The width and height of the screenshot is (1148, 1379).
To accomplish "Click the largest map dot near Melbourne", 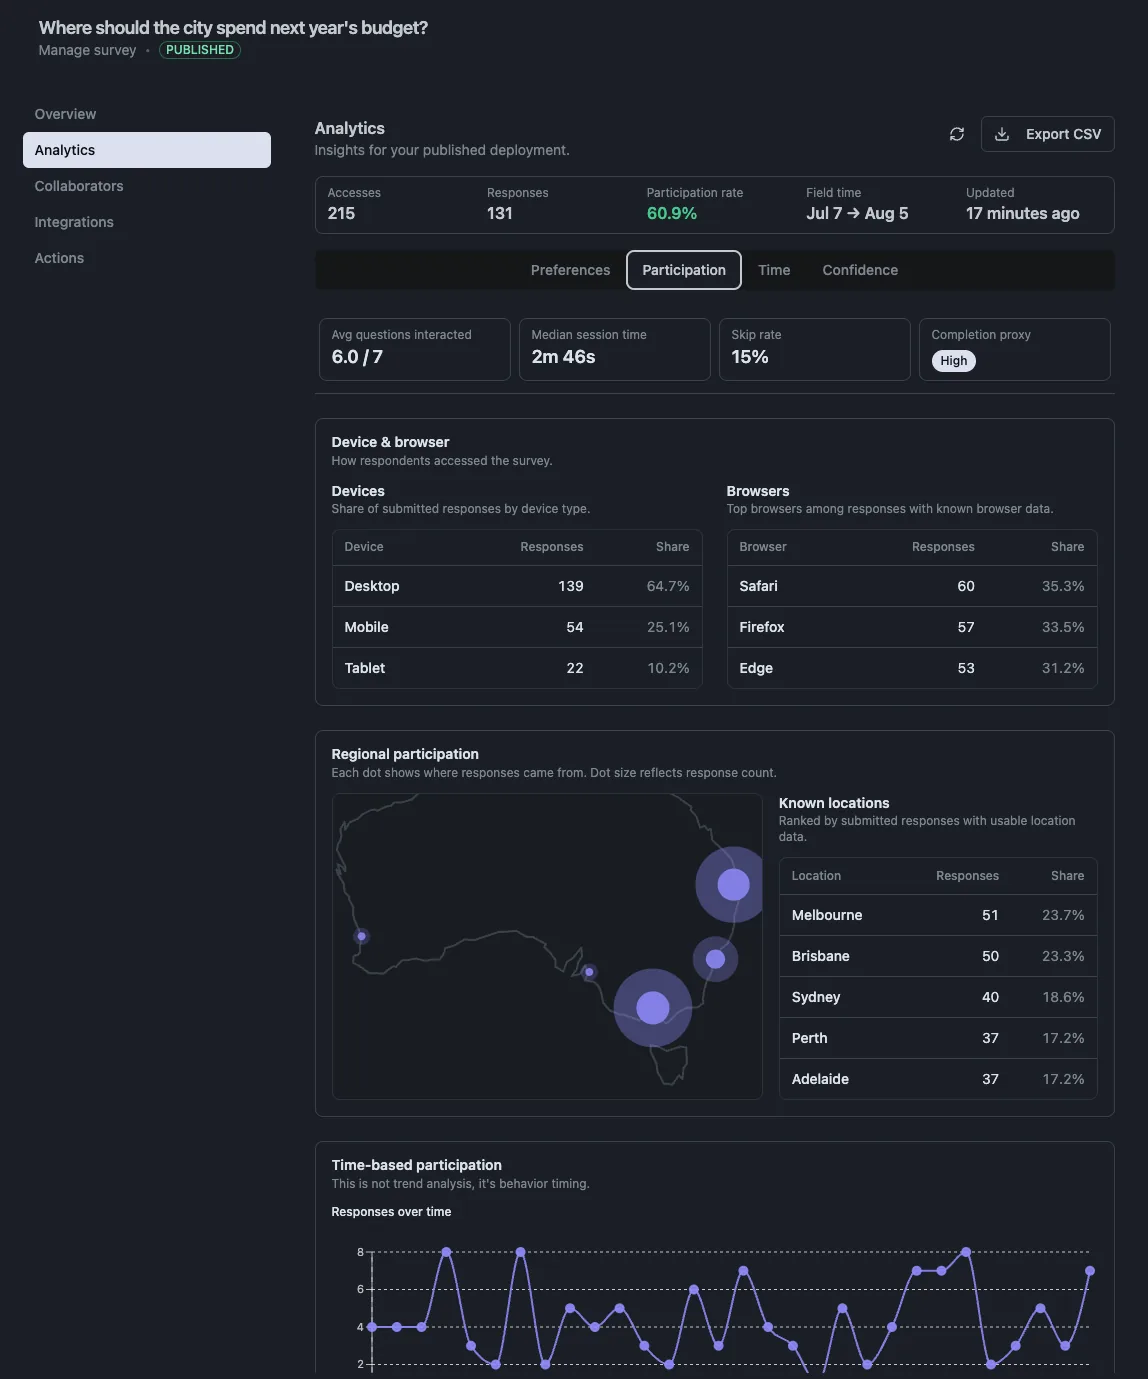I will pos(653,1008).
